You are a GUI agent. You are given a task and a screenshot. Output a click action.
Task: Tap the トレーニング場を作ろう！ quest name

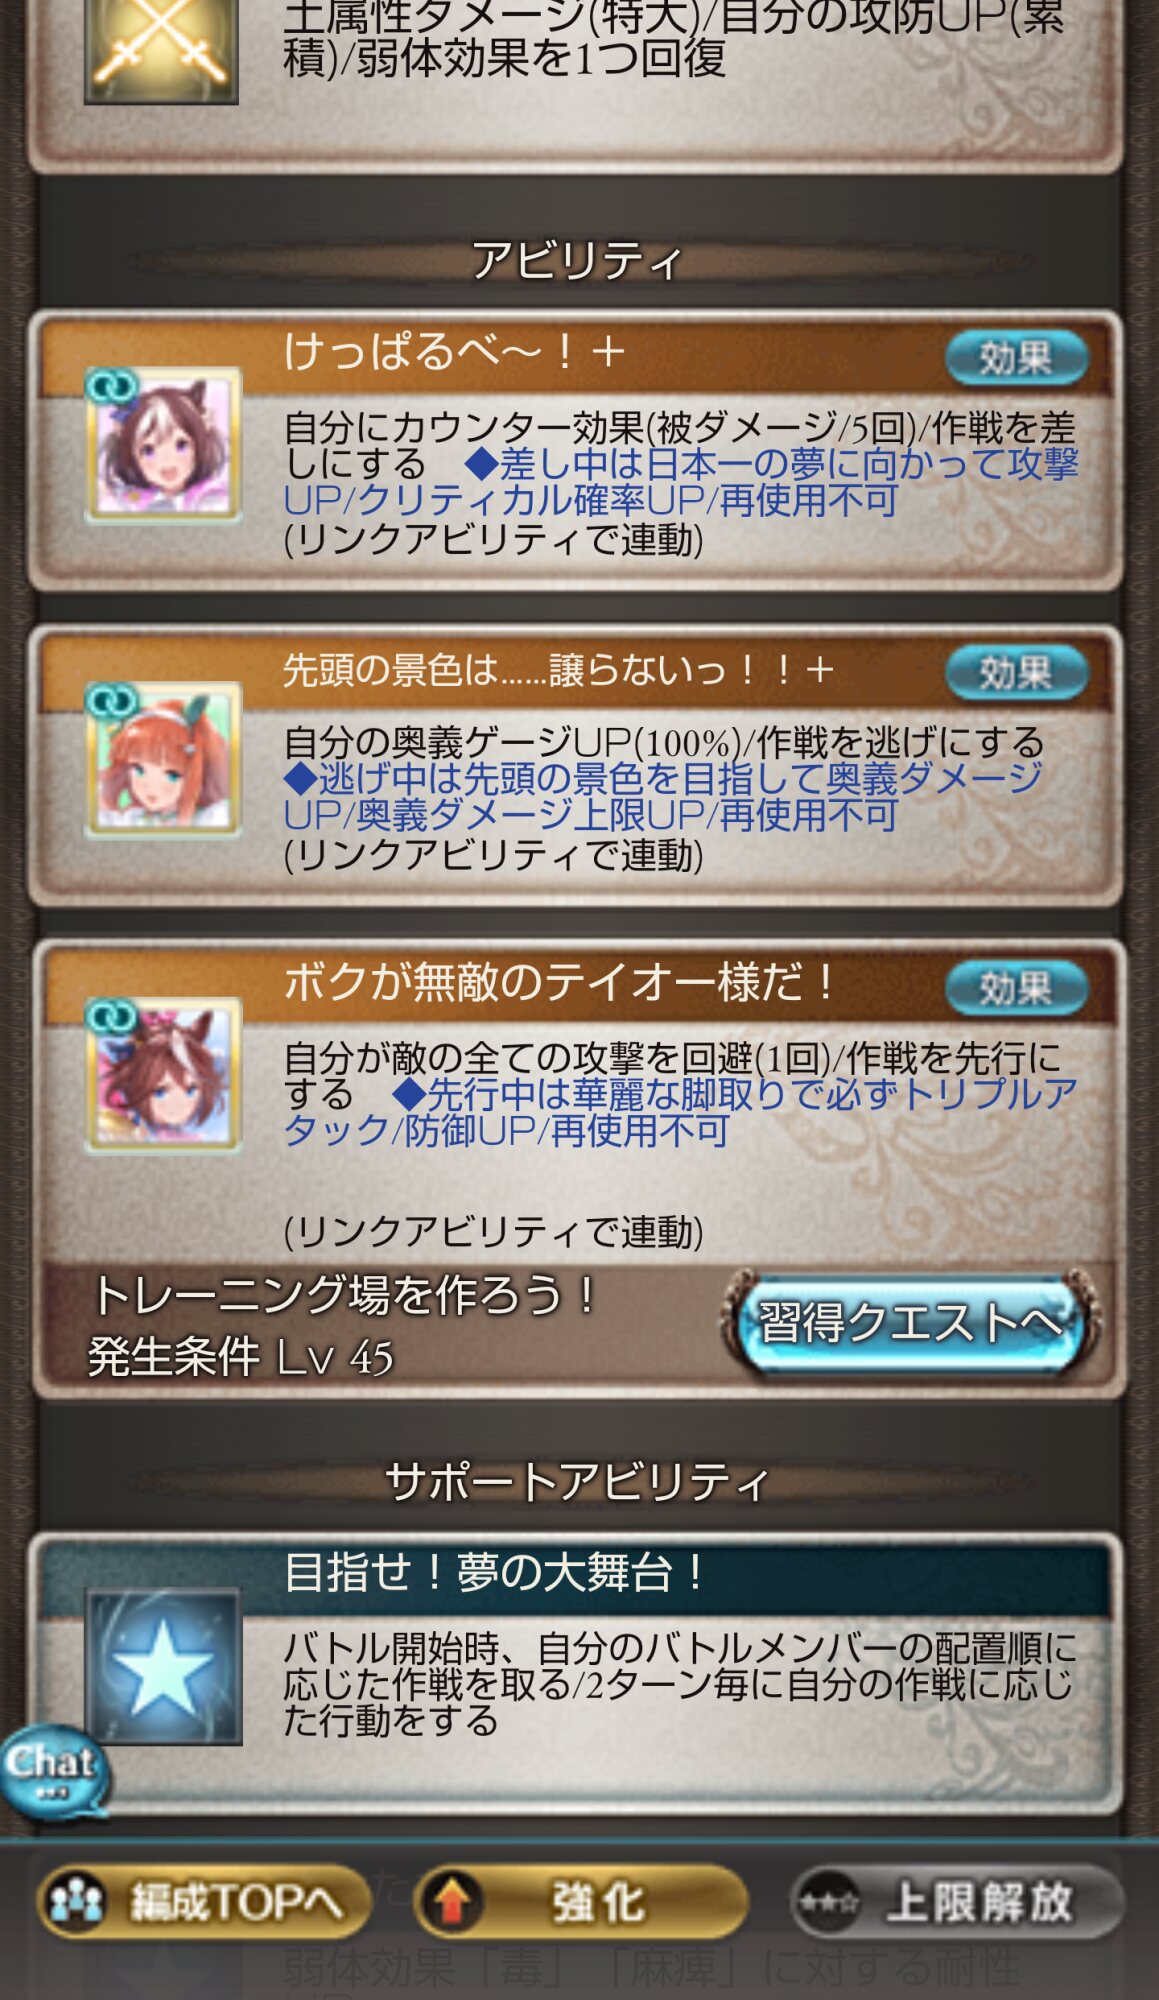(345, 1295)
